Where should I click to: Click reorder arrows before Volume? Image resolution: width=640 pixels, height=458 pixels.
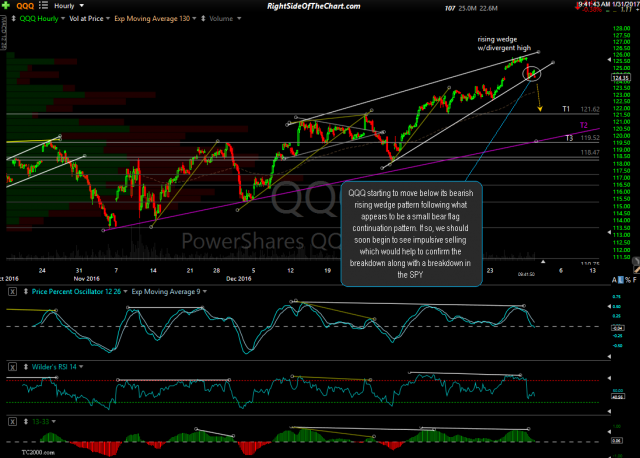(203, 18)
